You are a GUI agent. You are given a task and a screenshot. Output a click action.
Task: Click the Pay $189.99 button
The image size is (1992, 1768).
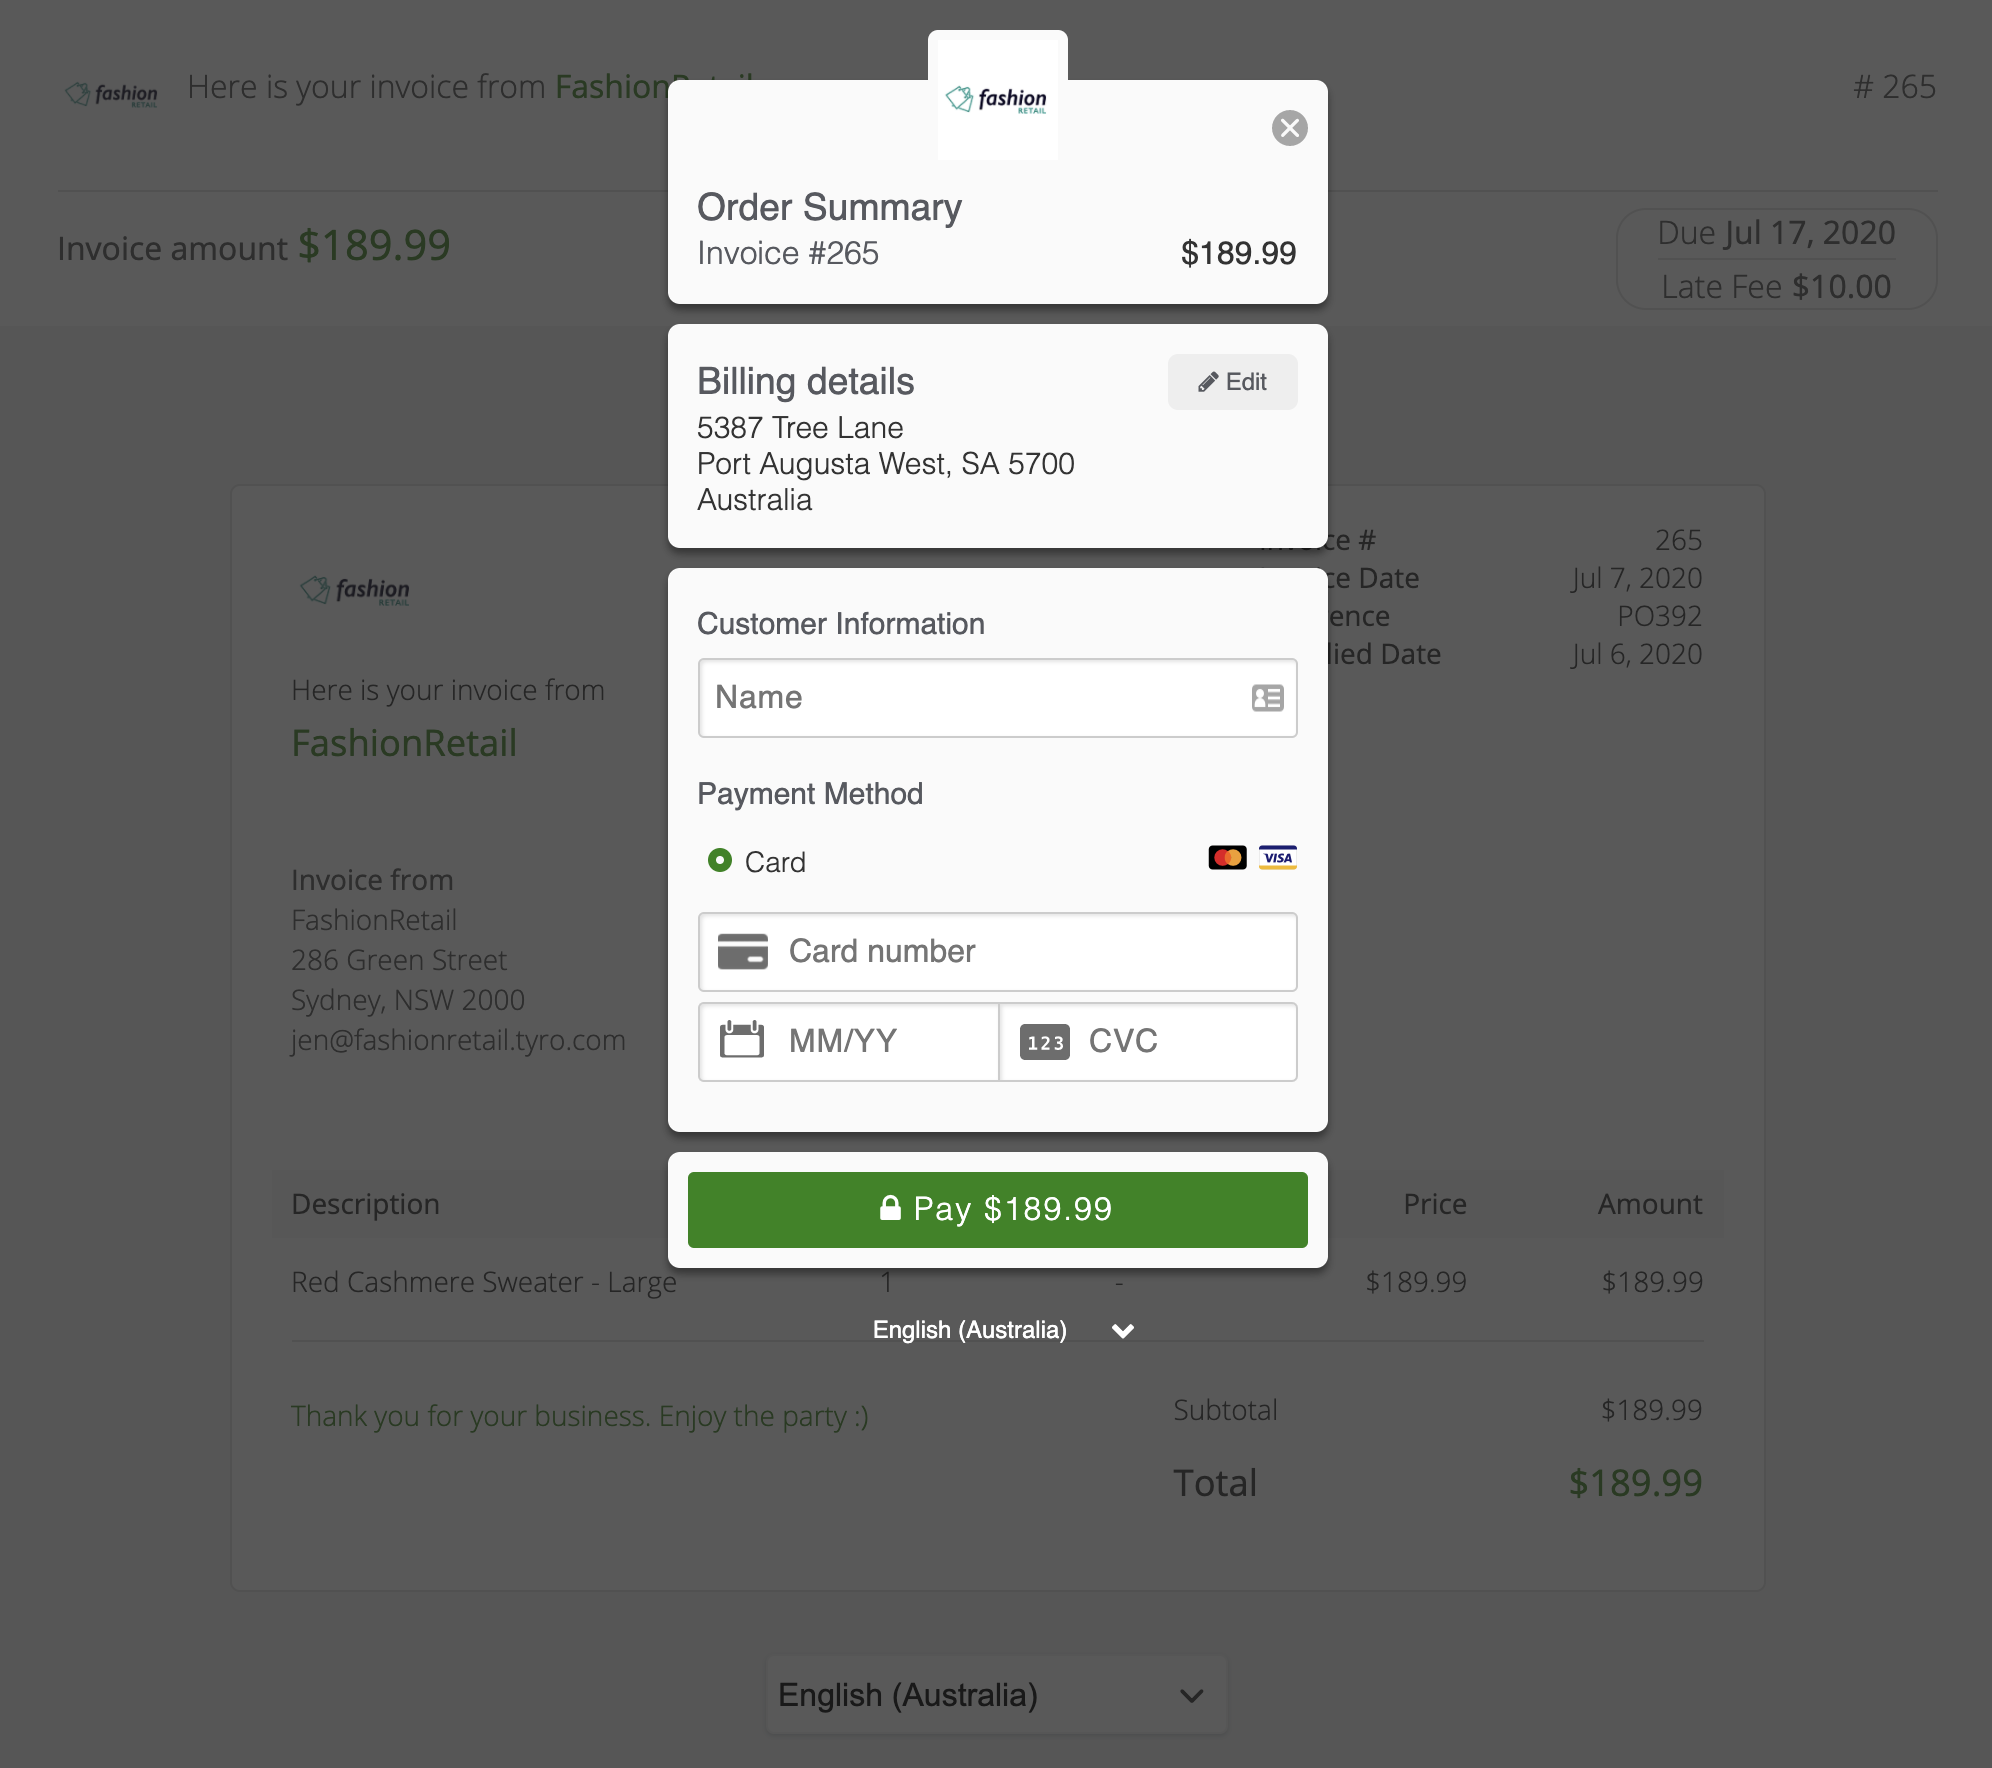click(997, 1208)
